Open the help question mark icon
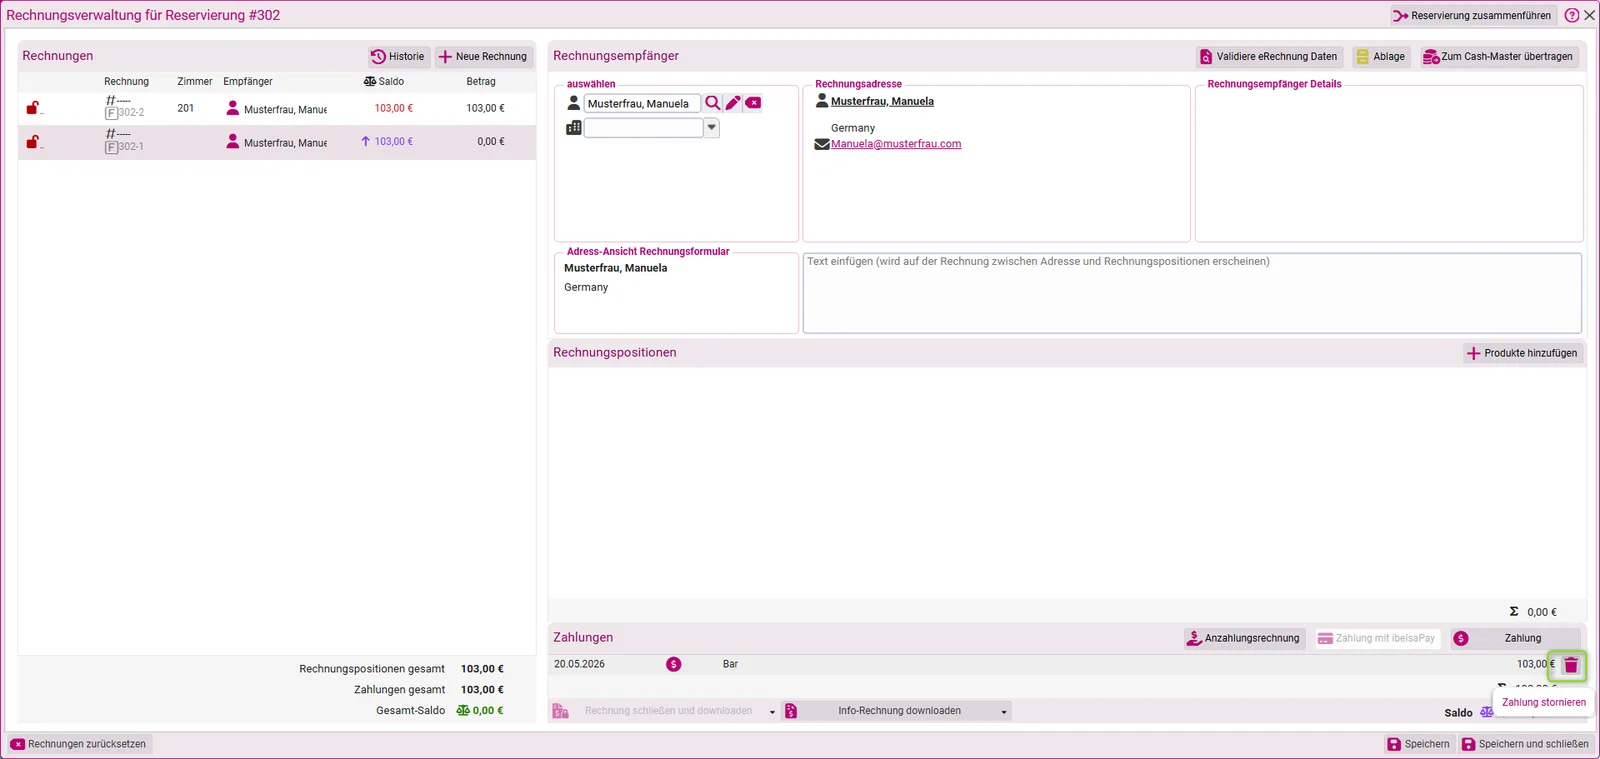Screen dimensions: 1600x759 click(1572, 15)
